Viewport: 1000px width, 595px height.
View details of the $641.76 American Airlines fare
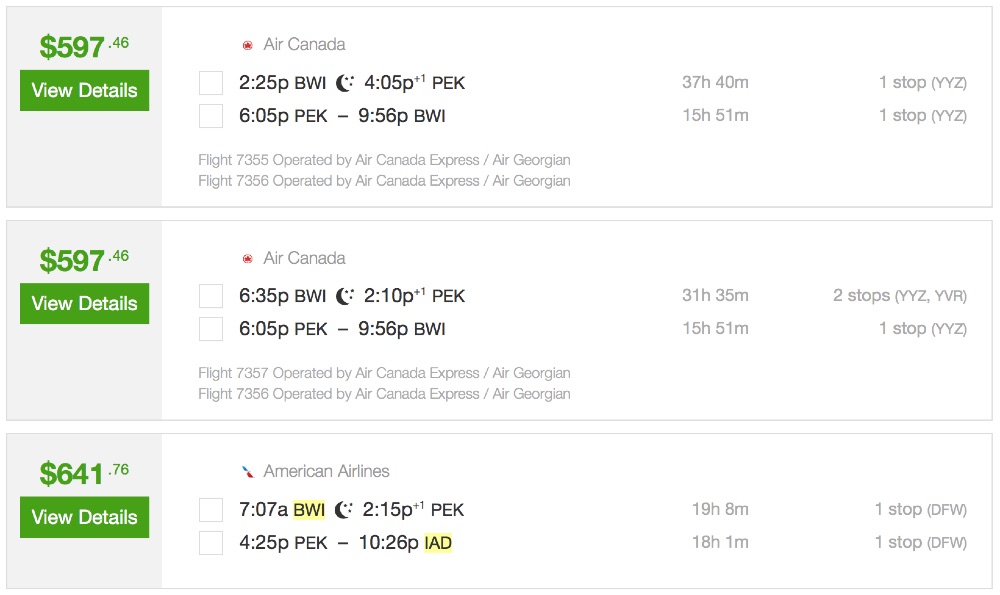(84, 517)
